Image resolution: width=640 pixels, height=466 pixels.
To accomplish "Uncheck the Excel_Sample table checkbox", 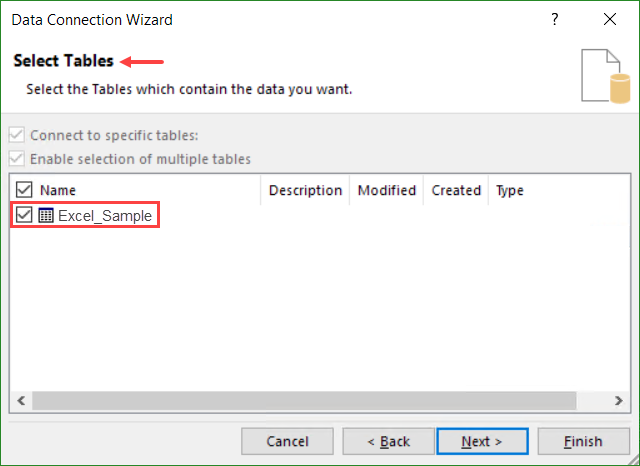I will (x=25, y=215).
